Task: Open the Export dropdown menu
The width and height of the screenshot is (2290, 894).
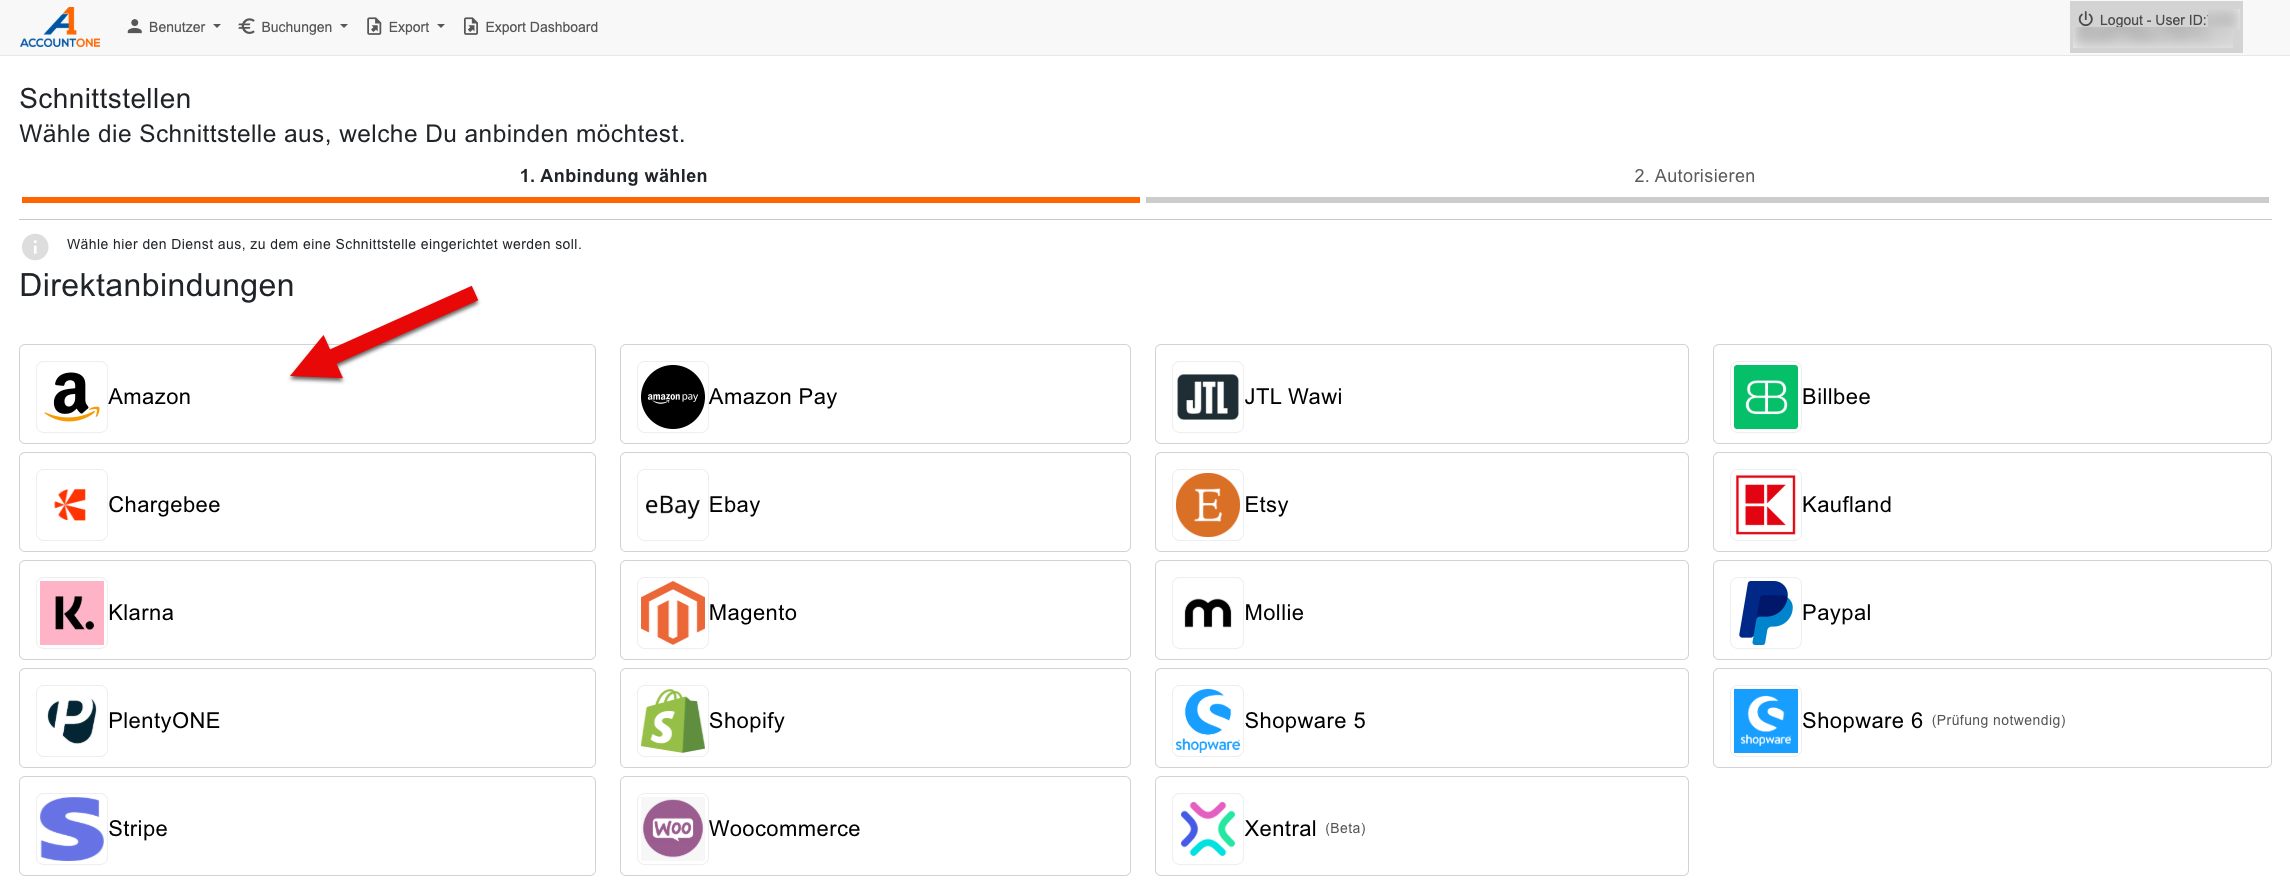Action: pos(407,27)
